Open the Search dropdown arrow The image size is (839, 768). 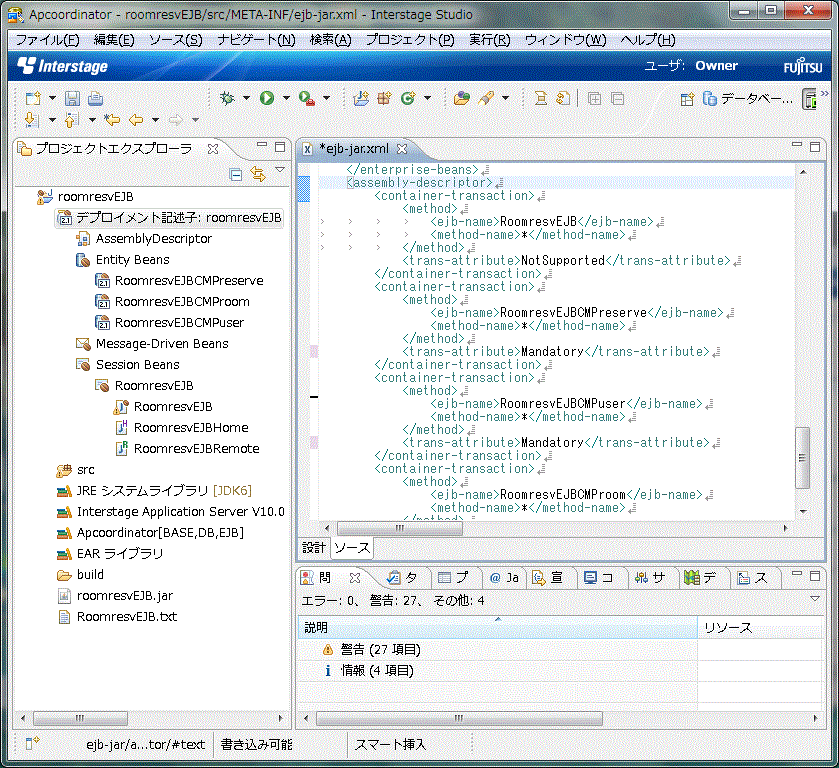pyautogui.click(x=505, y=98)
